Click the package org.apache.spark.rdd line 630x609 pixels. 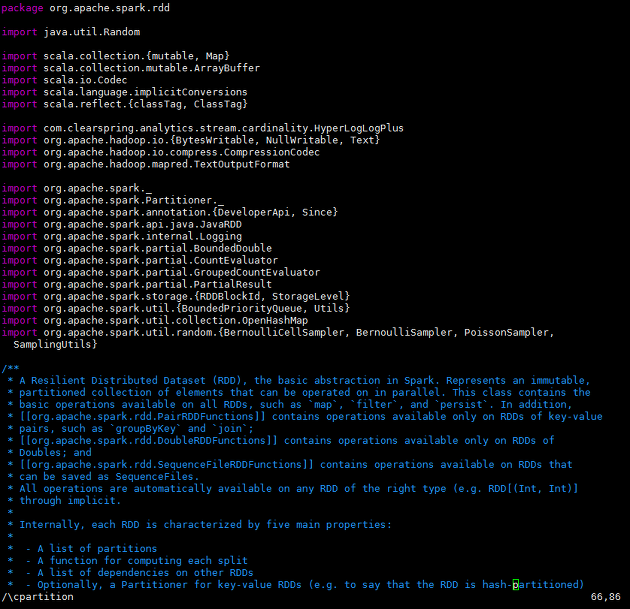[86, 8]
